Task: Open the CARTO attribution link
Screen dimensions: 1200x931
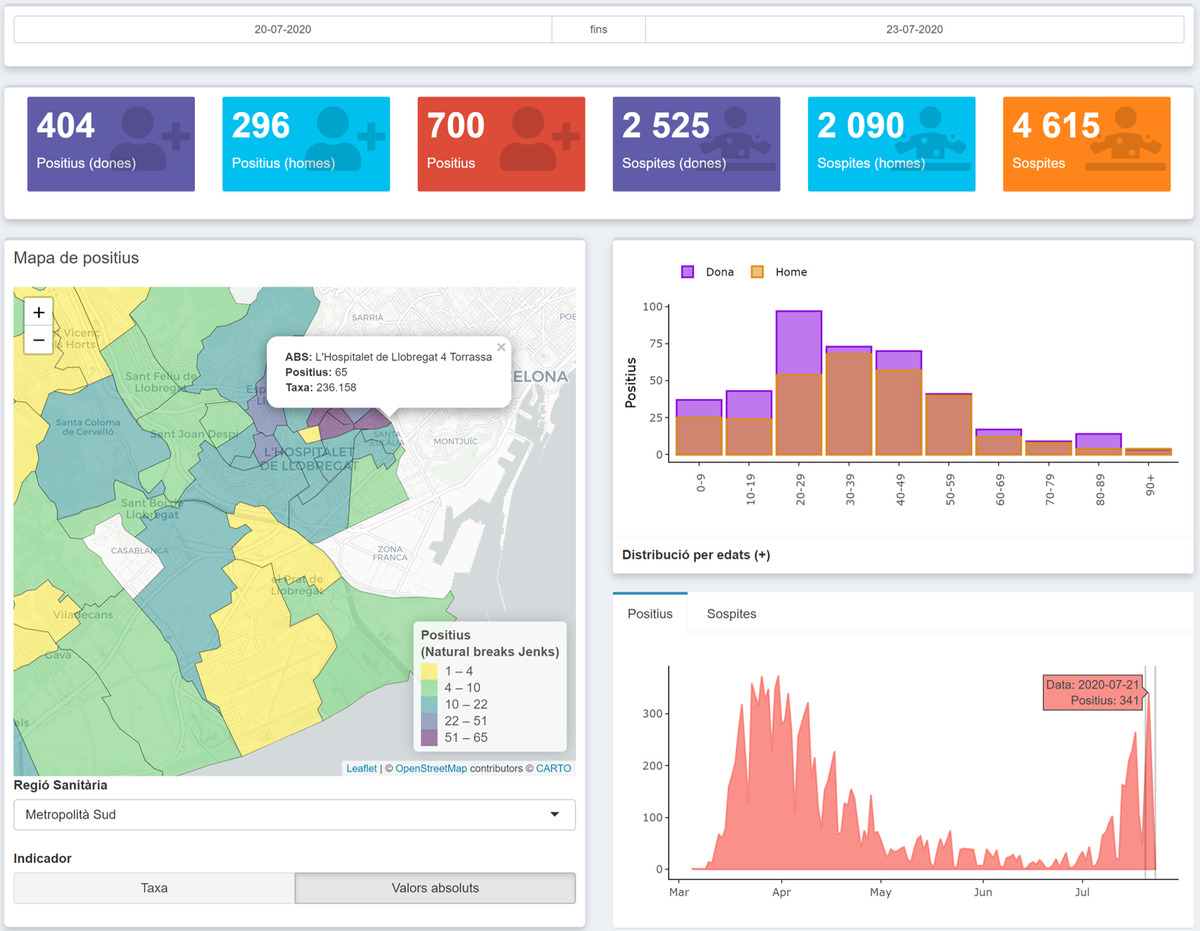Action: pos(554,769)
